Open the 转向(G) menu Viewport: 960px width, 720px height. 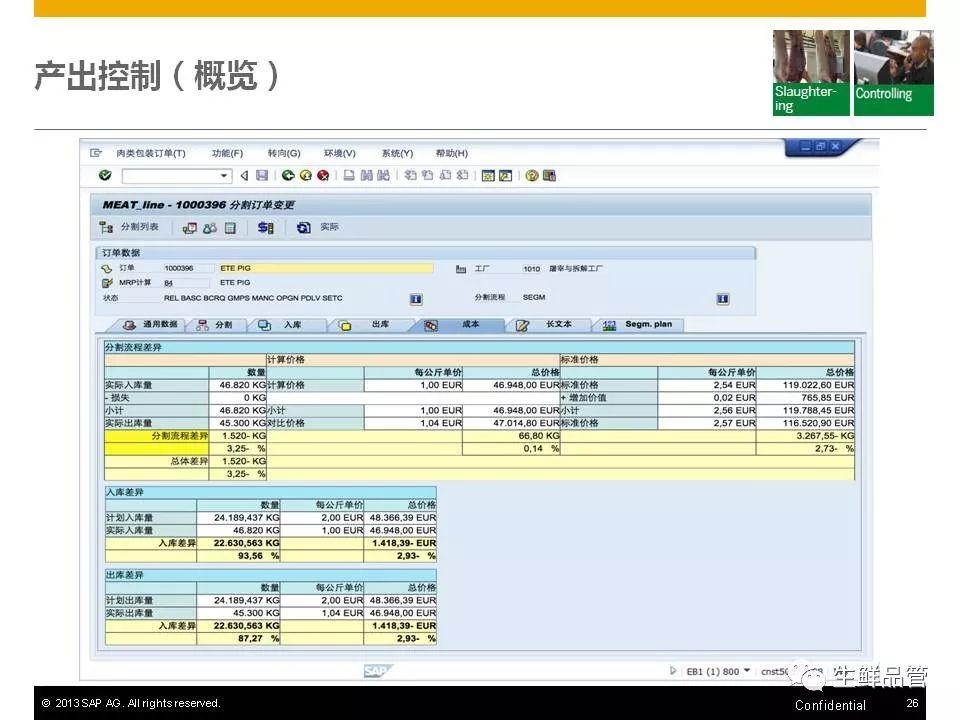pos(283,153)
